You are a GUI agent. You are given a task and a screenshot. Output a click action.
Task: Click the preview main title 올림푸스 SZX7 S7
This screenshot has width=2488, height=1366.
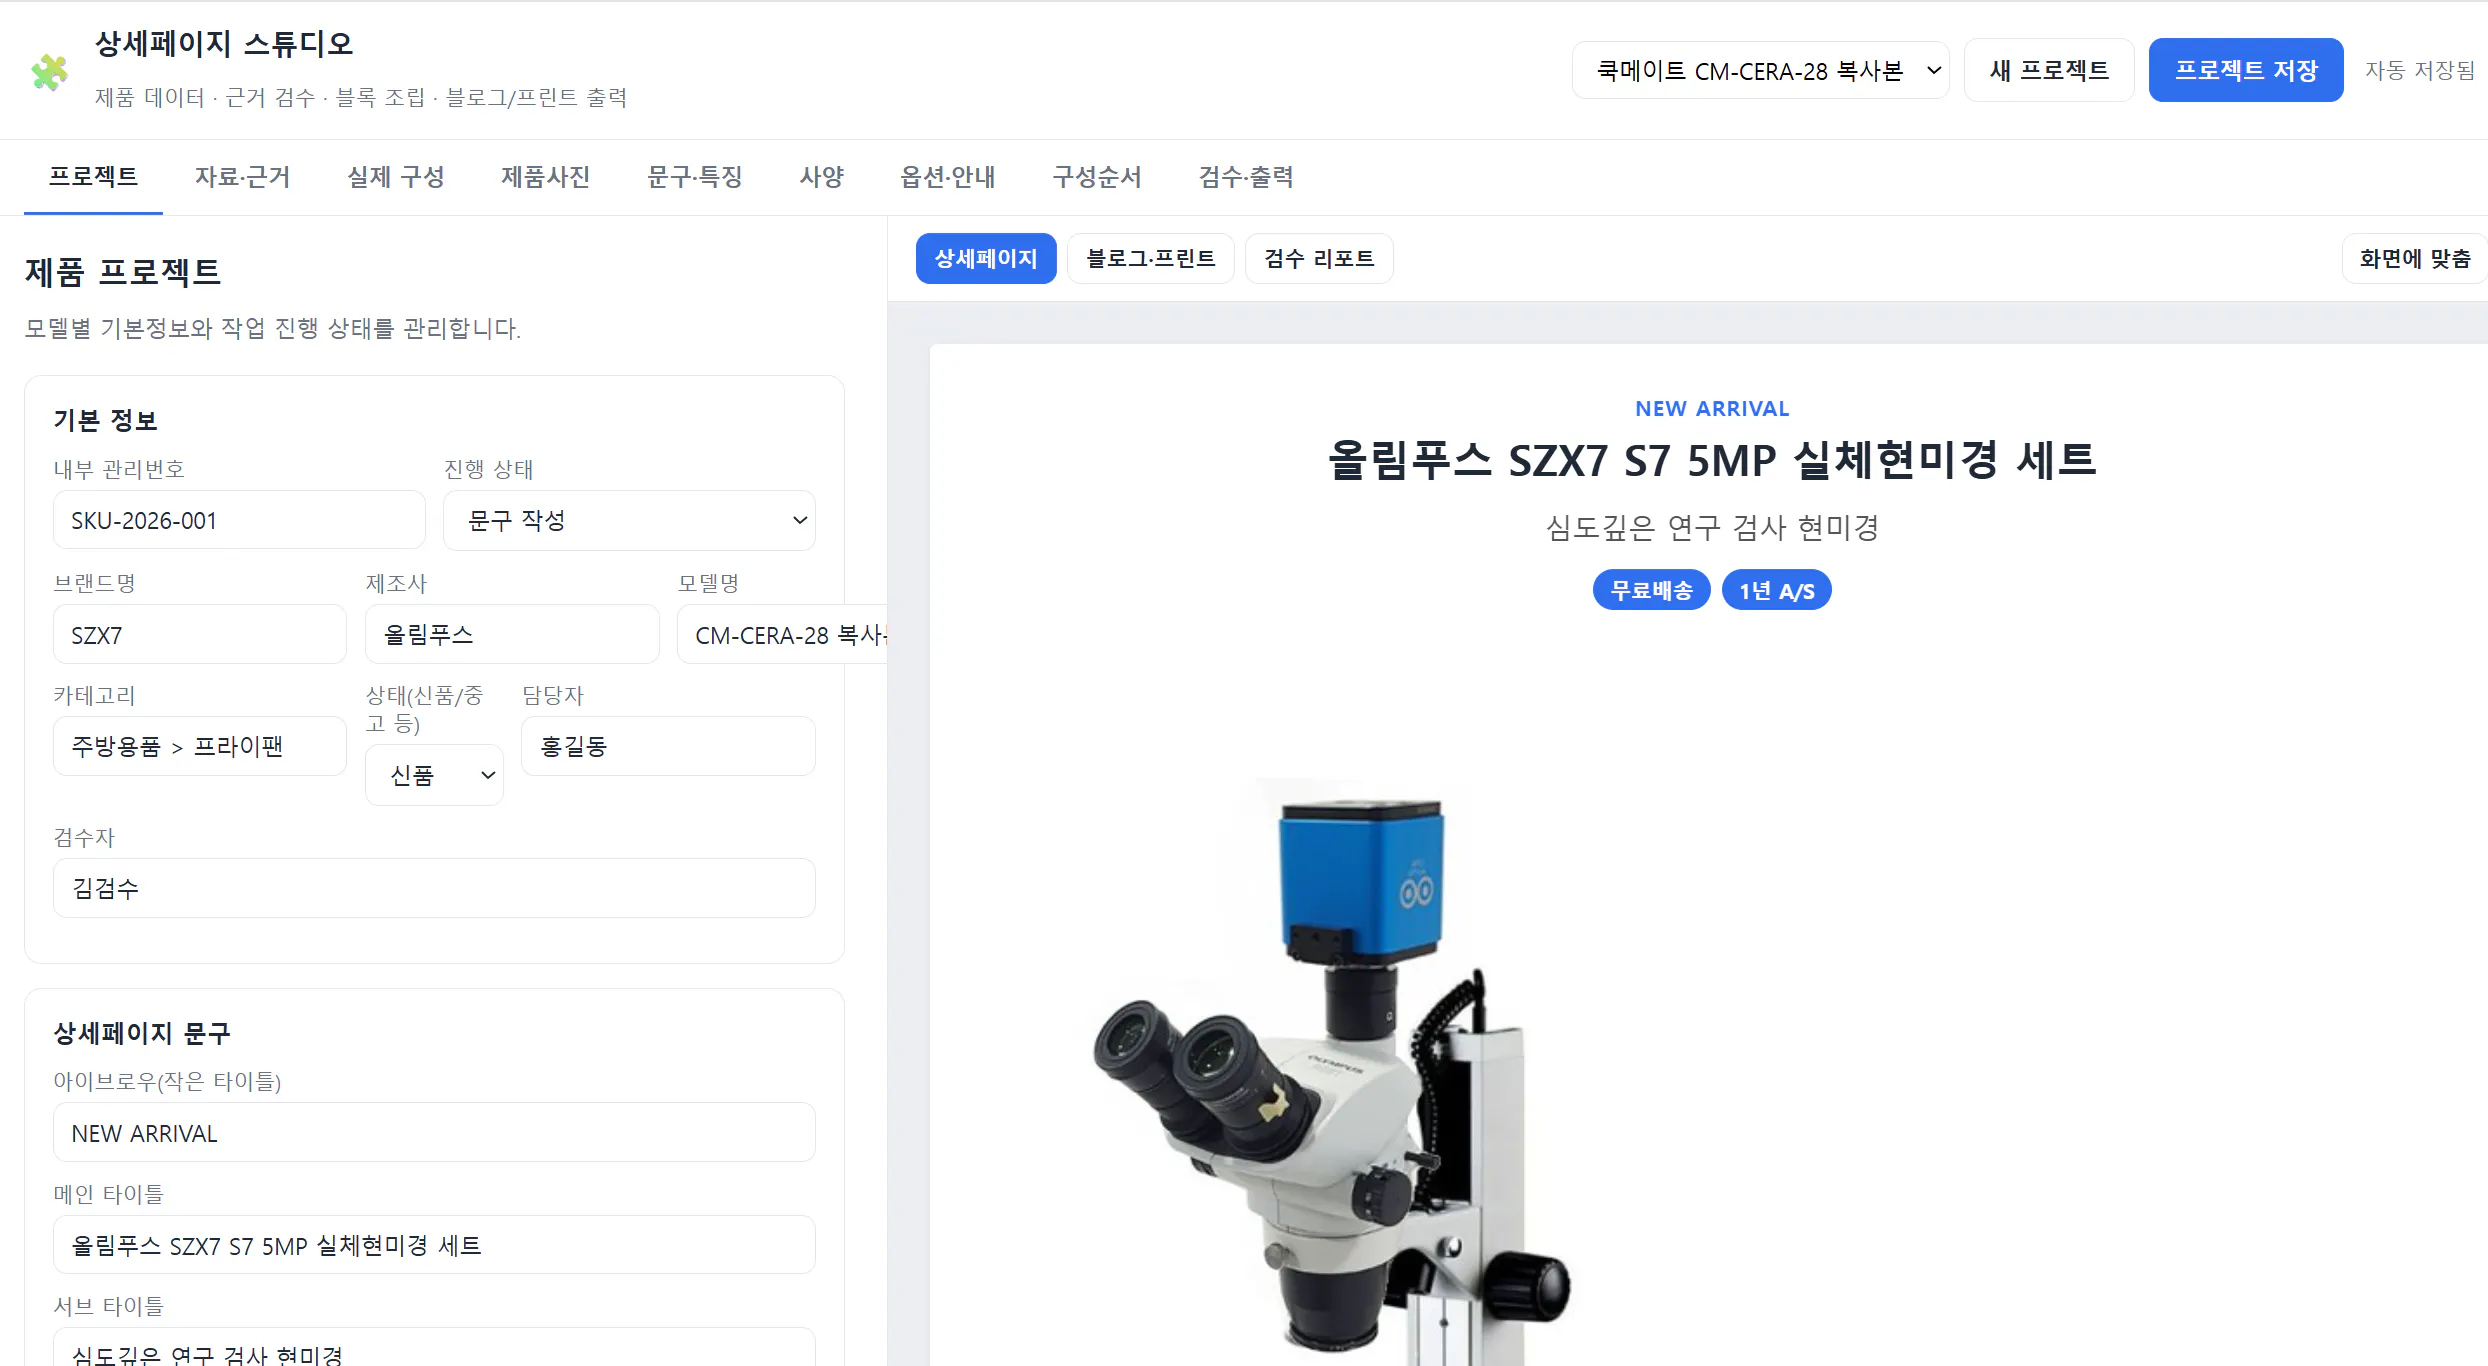click(1712, 461)
